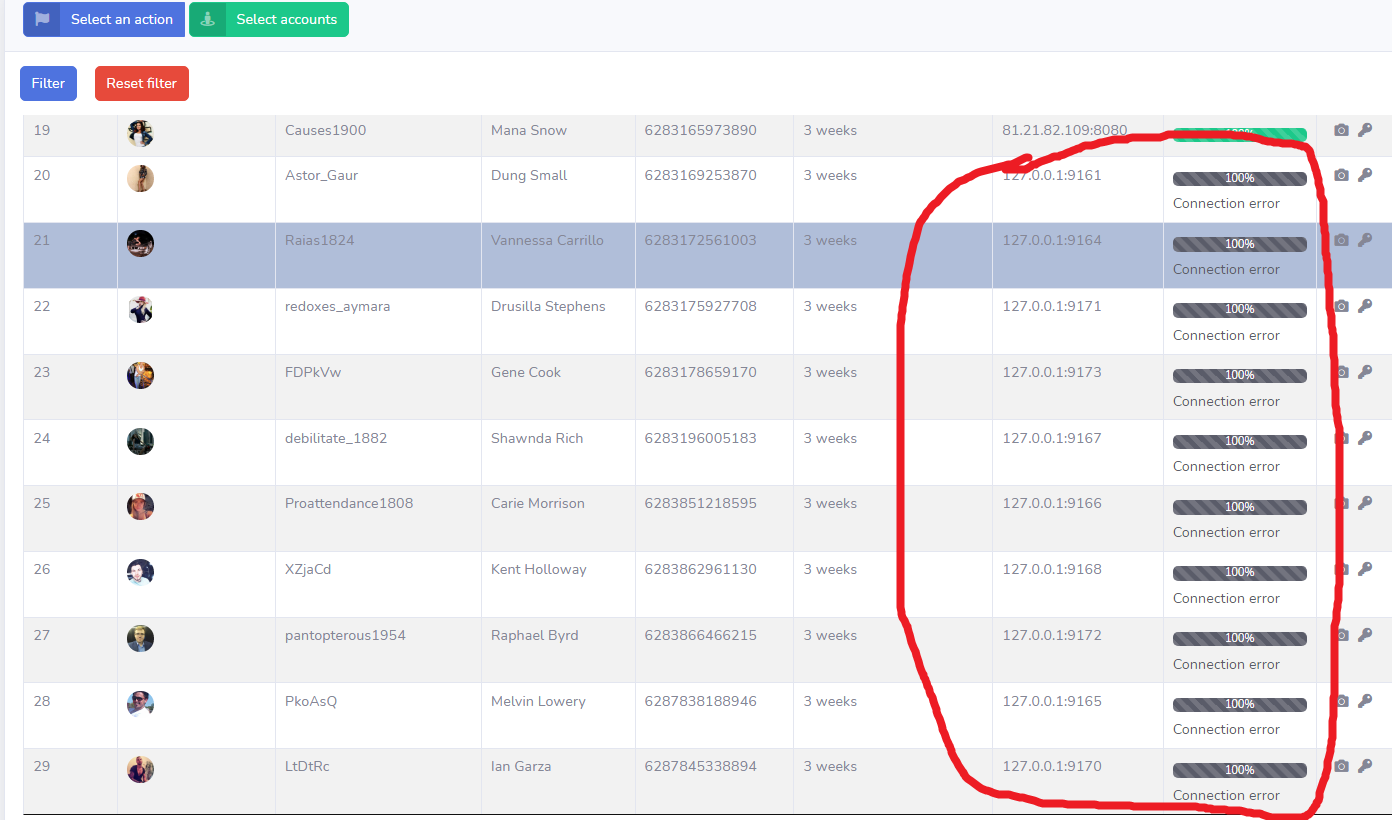
Task: Click the key icon in Raias1824 row
Action: [x=1365, y=240]
